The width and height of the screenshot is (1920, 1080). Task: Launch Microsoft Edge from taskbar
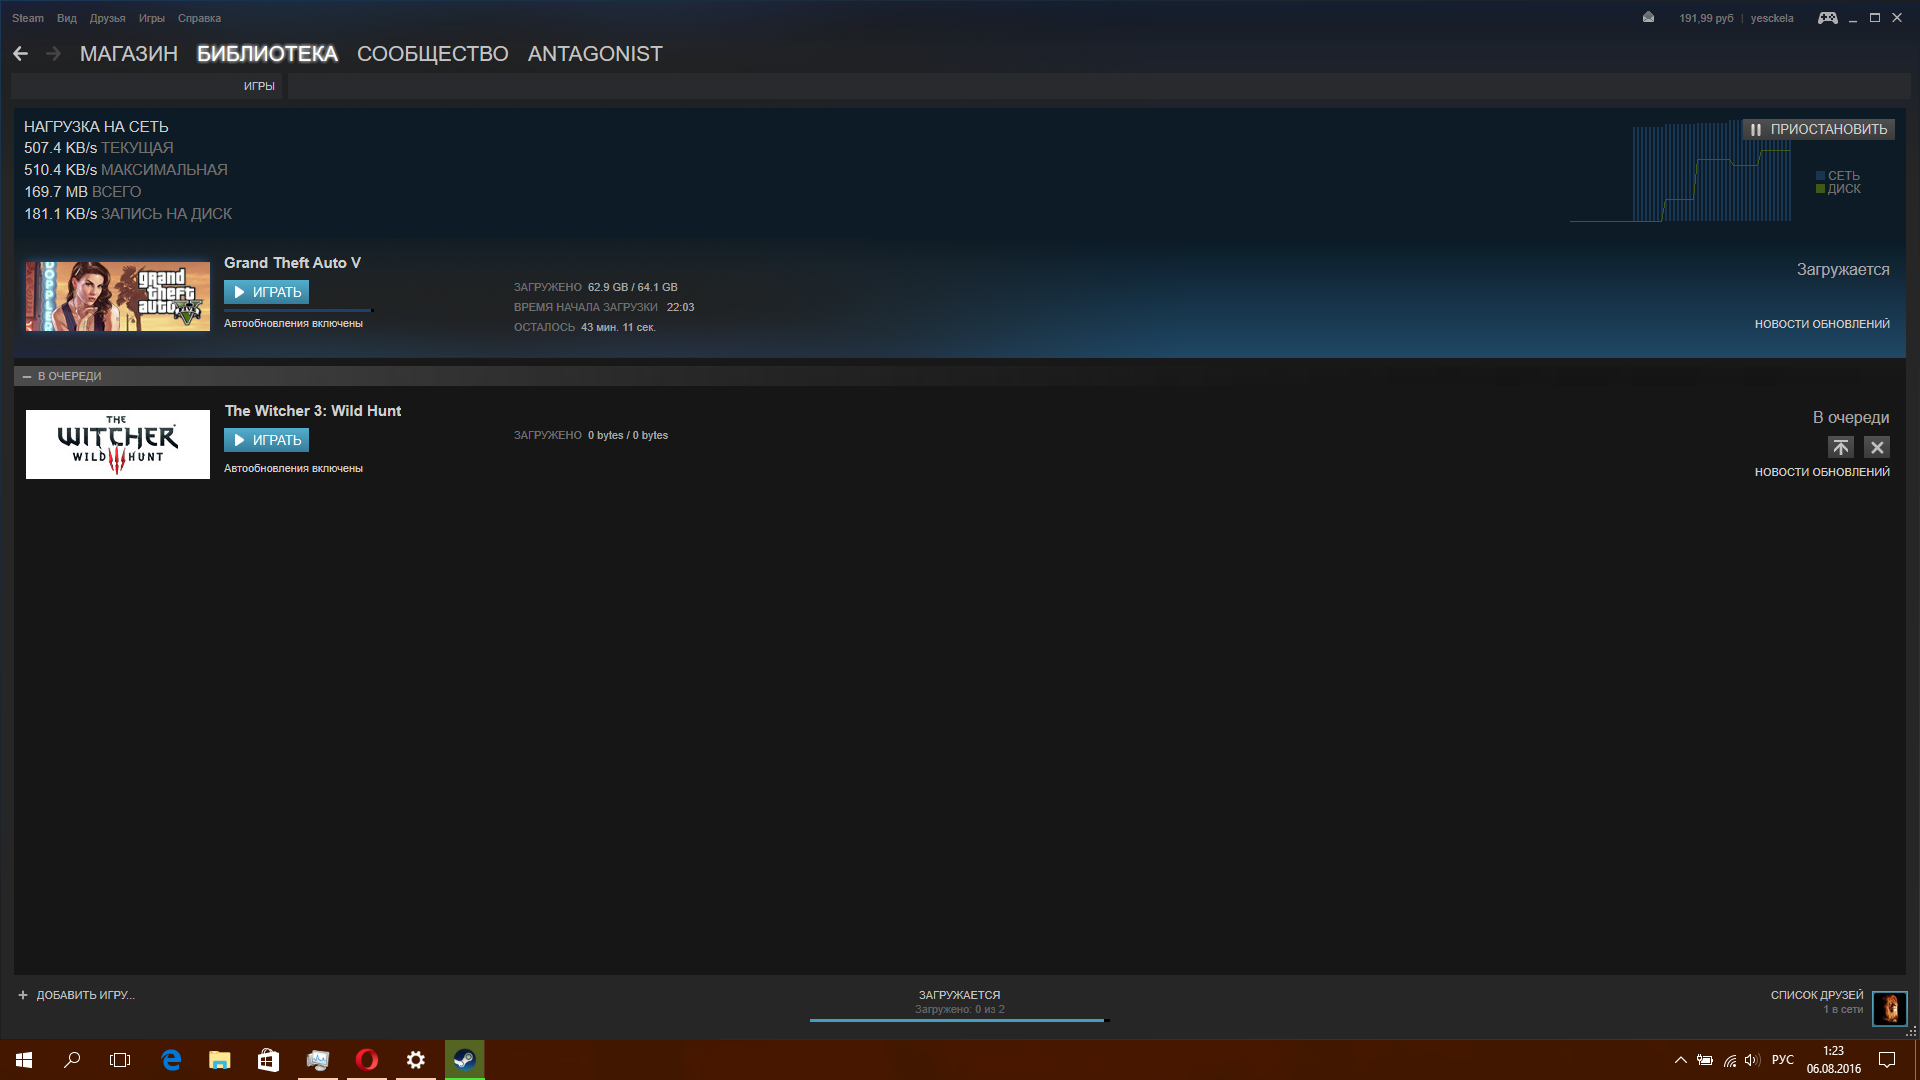pos(171,1060)
